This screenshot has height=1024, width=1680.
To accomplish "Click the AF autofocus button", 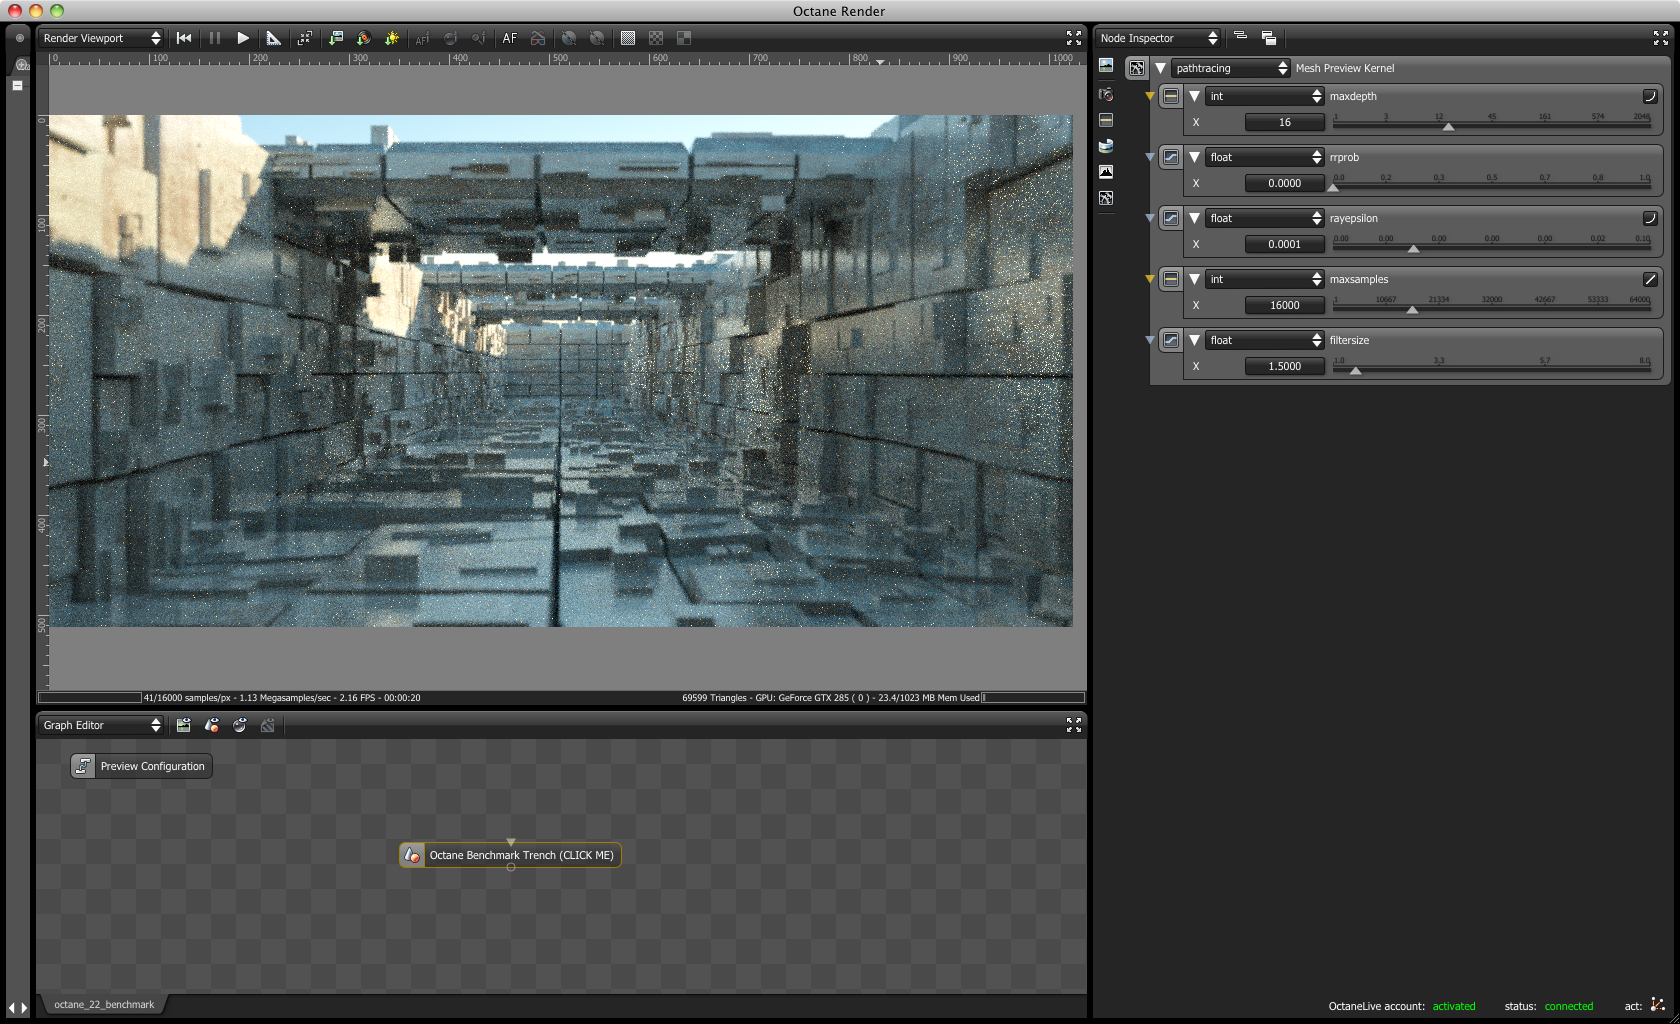I will [x=510, y=38].
